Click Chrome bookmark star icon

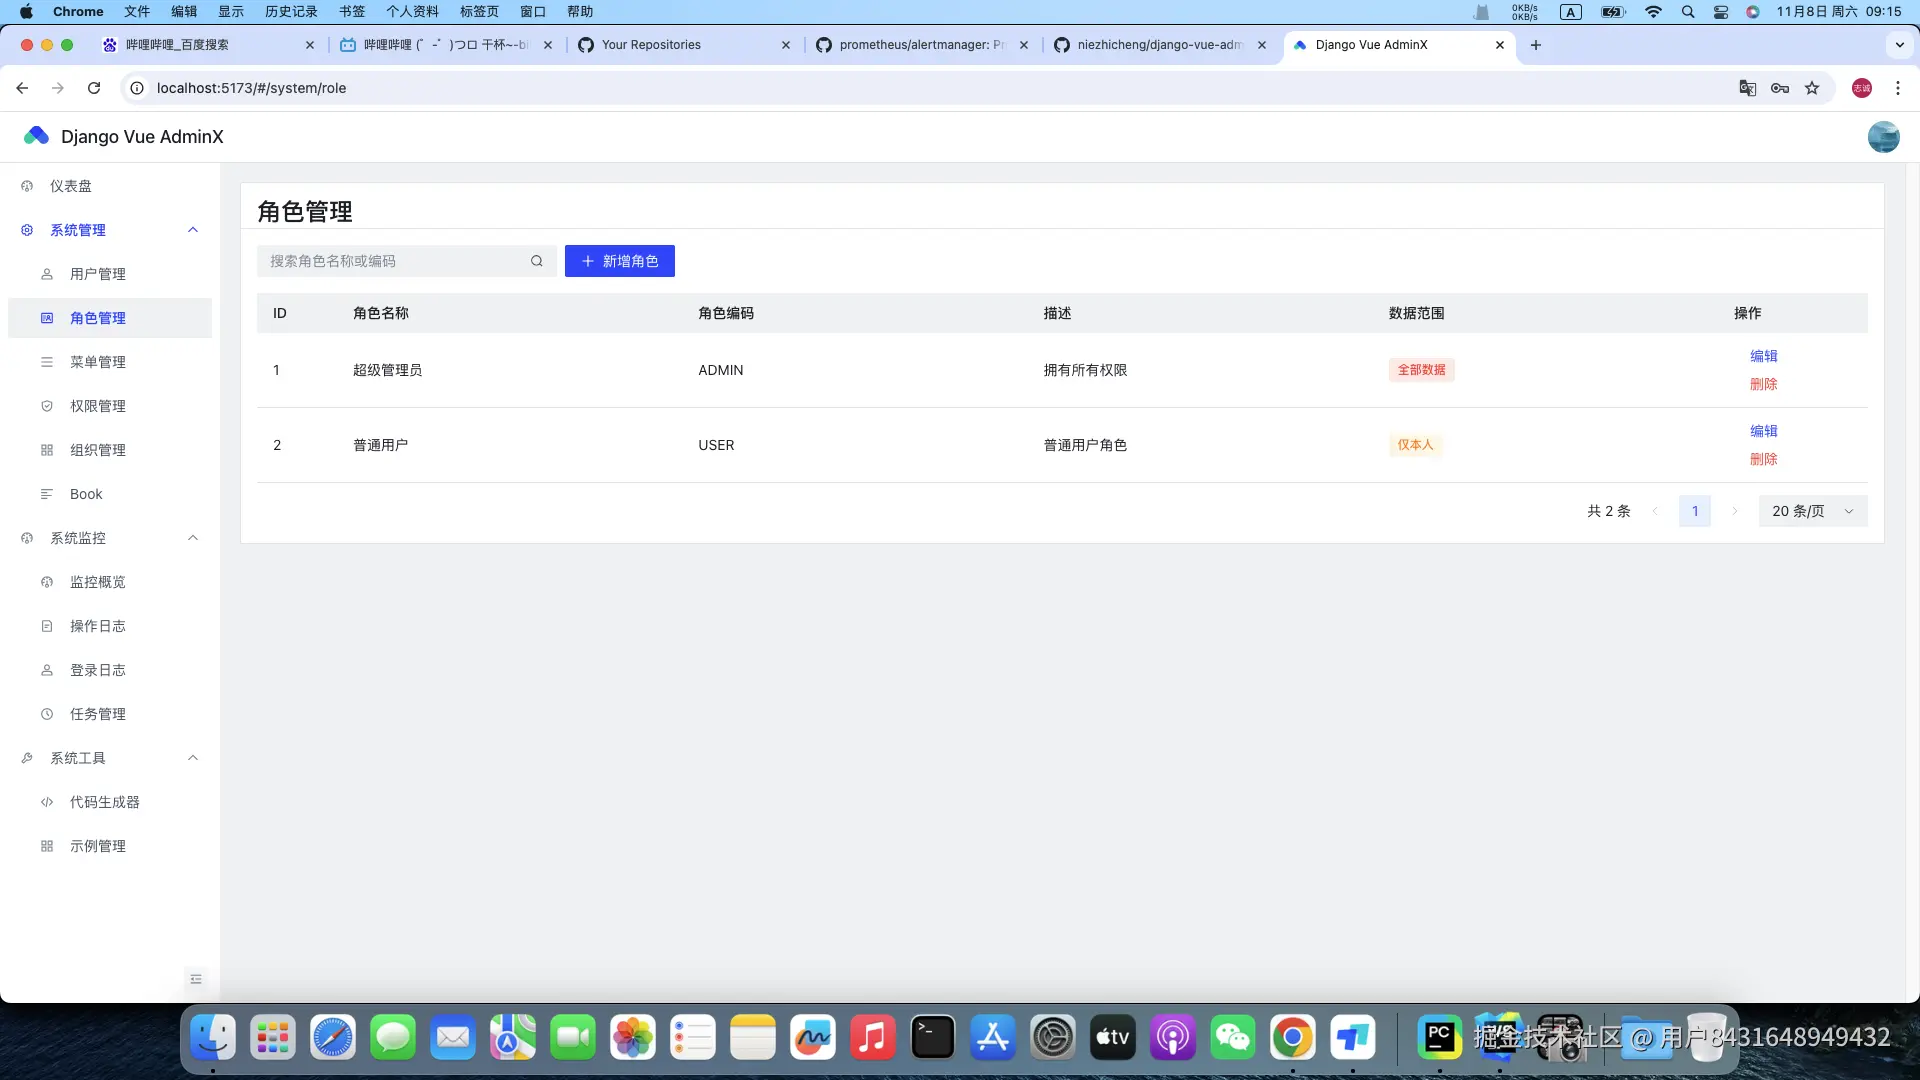coord(1812,88)
